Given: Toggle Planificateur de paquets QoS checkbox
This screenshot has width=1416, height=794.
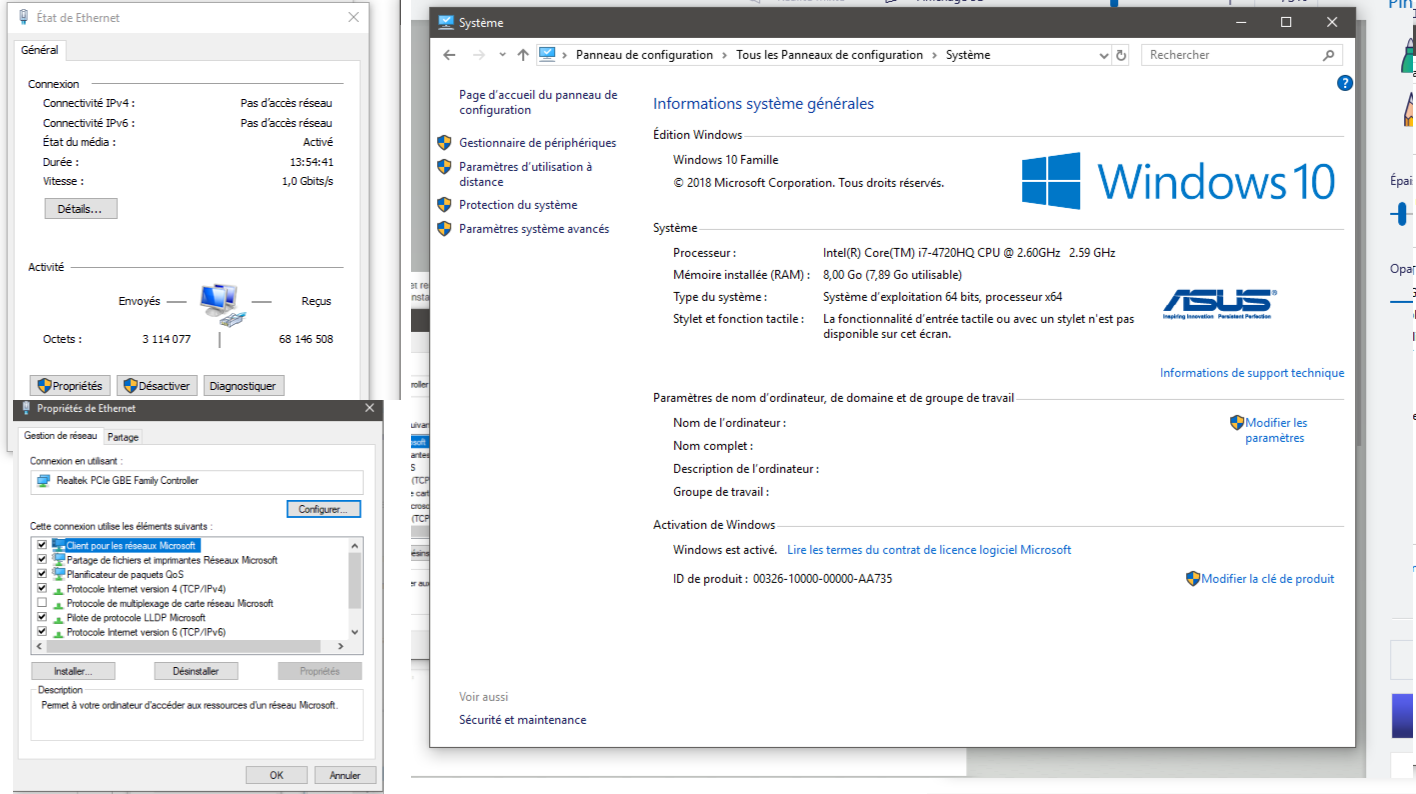Looking at the screenshot, I should (x=42, y=574).
